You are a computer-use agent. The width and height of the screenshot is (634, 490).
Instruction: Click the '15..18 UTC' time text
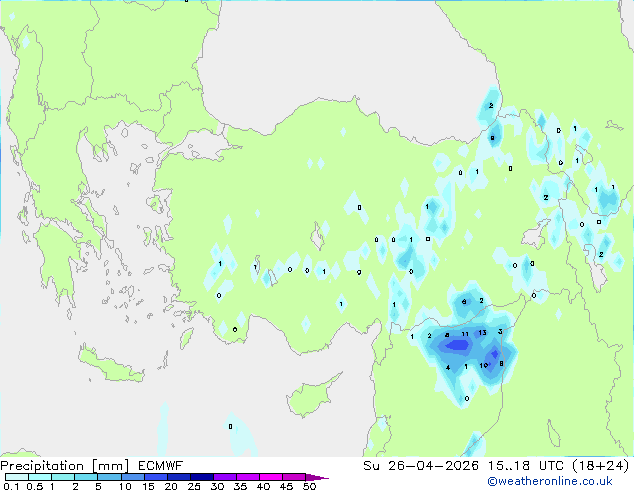[x=526, y=466]
